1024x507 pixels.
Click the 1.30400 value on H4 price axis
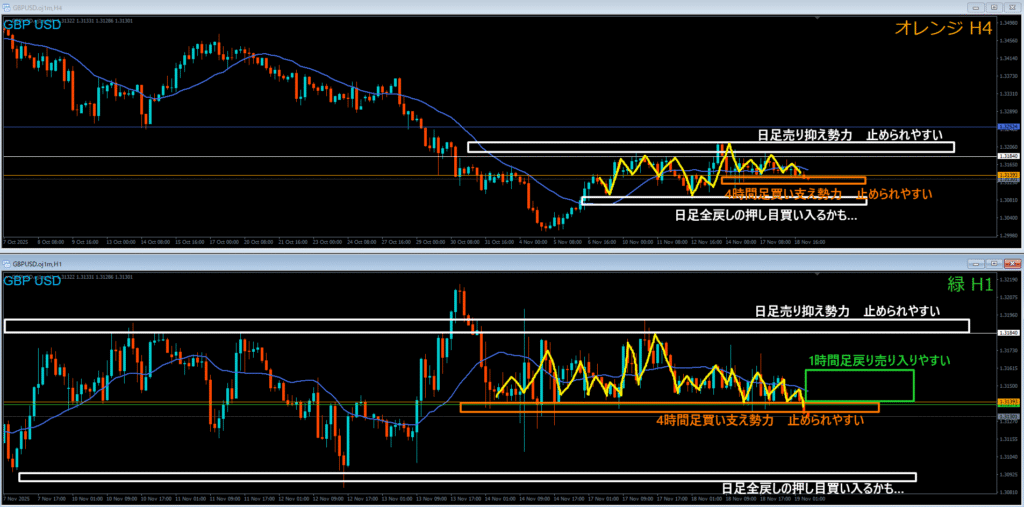tap(1009, 218)
